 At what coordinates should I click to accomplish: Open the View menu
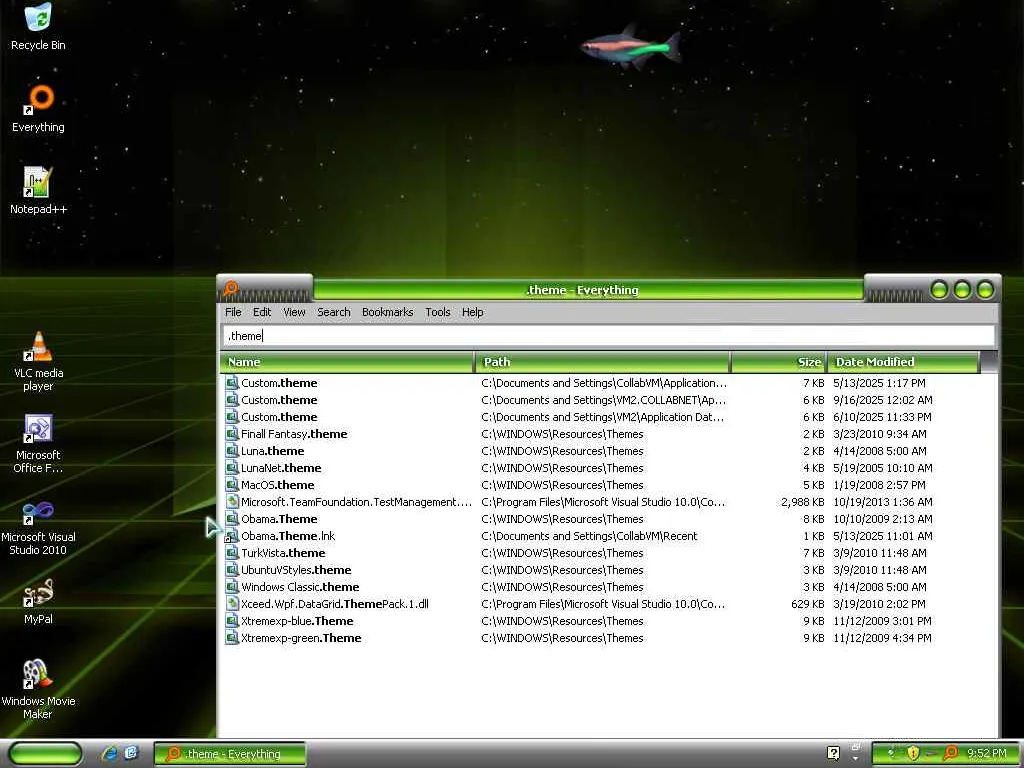294,312
